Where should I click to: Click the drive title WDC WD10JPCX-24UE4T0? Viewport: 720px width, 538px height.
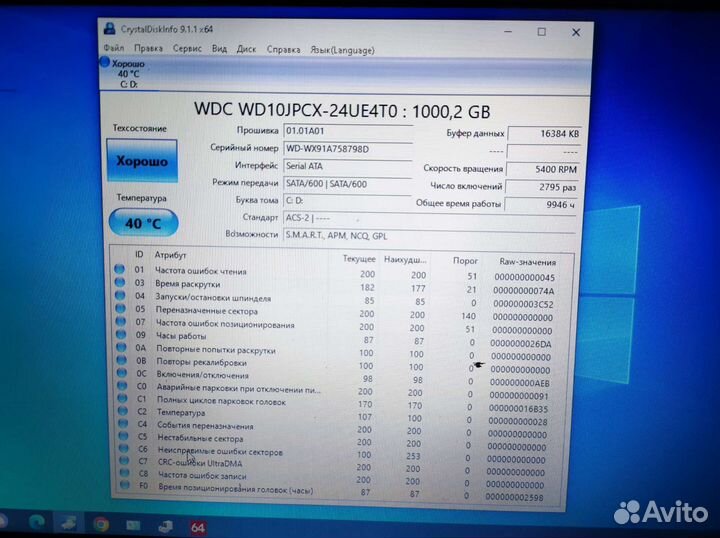(296, 110)
